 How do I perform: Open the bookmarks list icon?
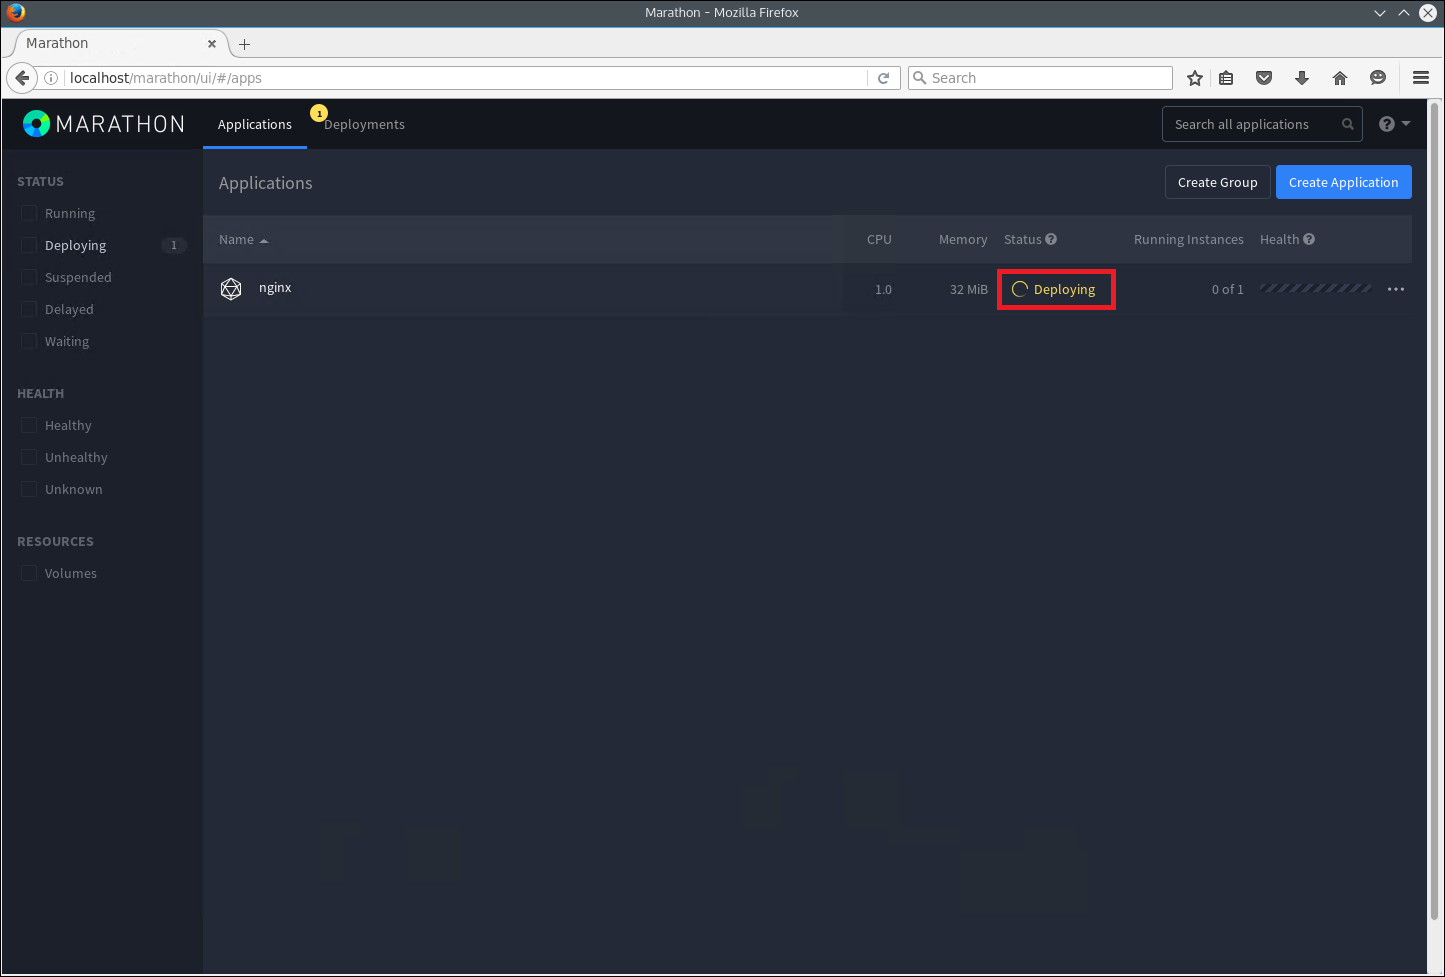(1226, 78)
